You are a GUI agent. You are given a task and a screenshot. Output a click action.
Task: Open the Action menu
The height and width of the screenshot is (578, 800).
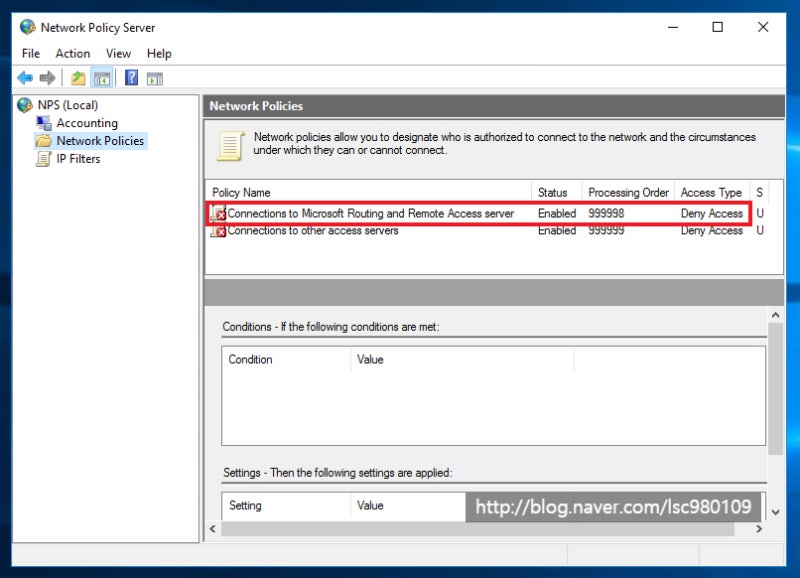(x=73, y=53)
